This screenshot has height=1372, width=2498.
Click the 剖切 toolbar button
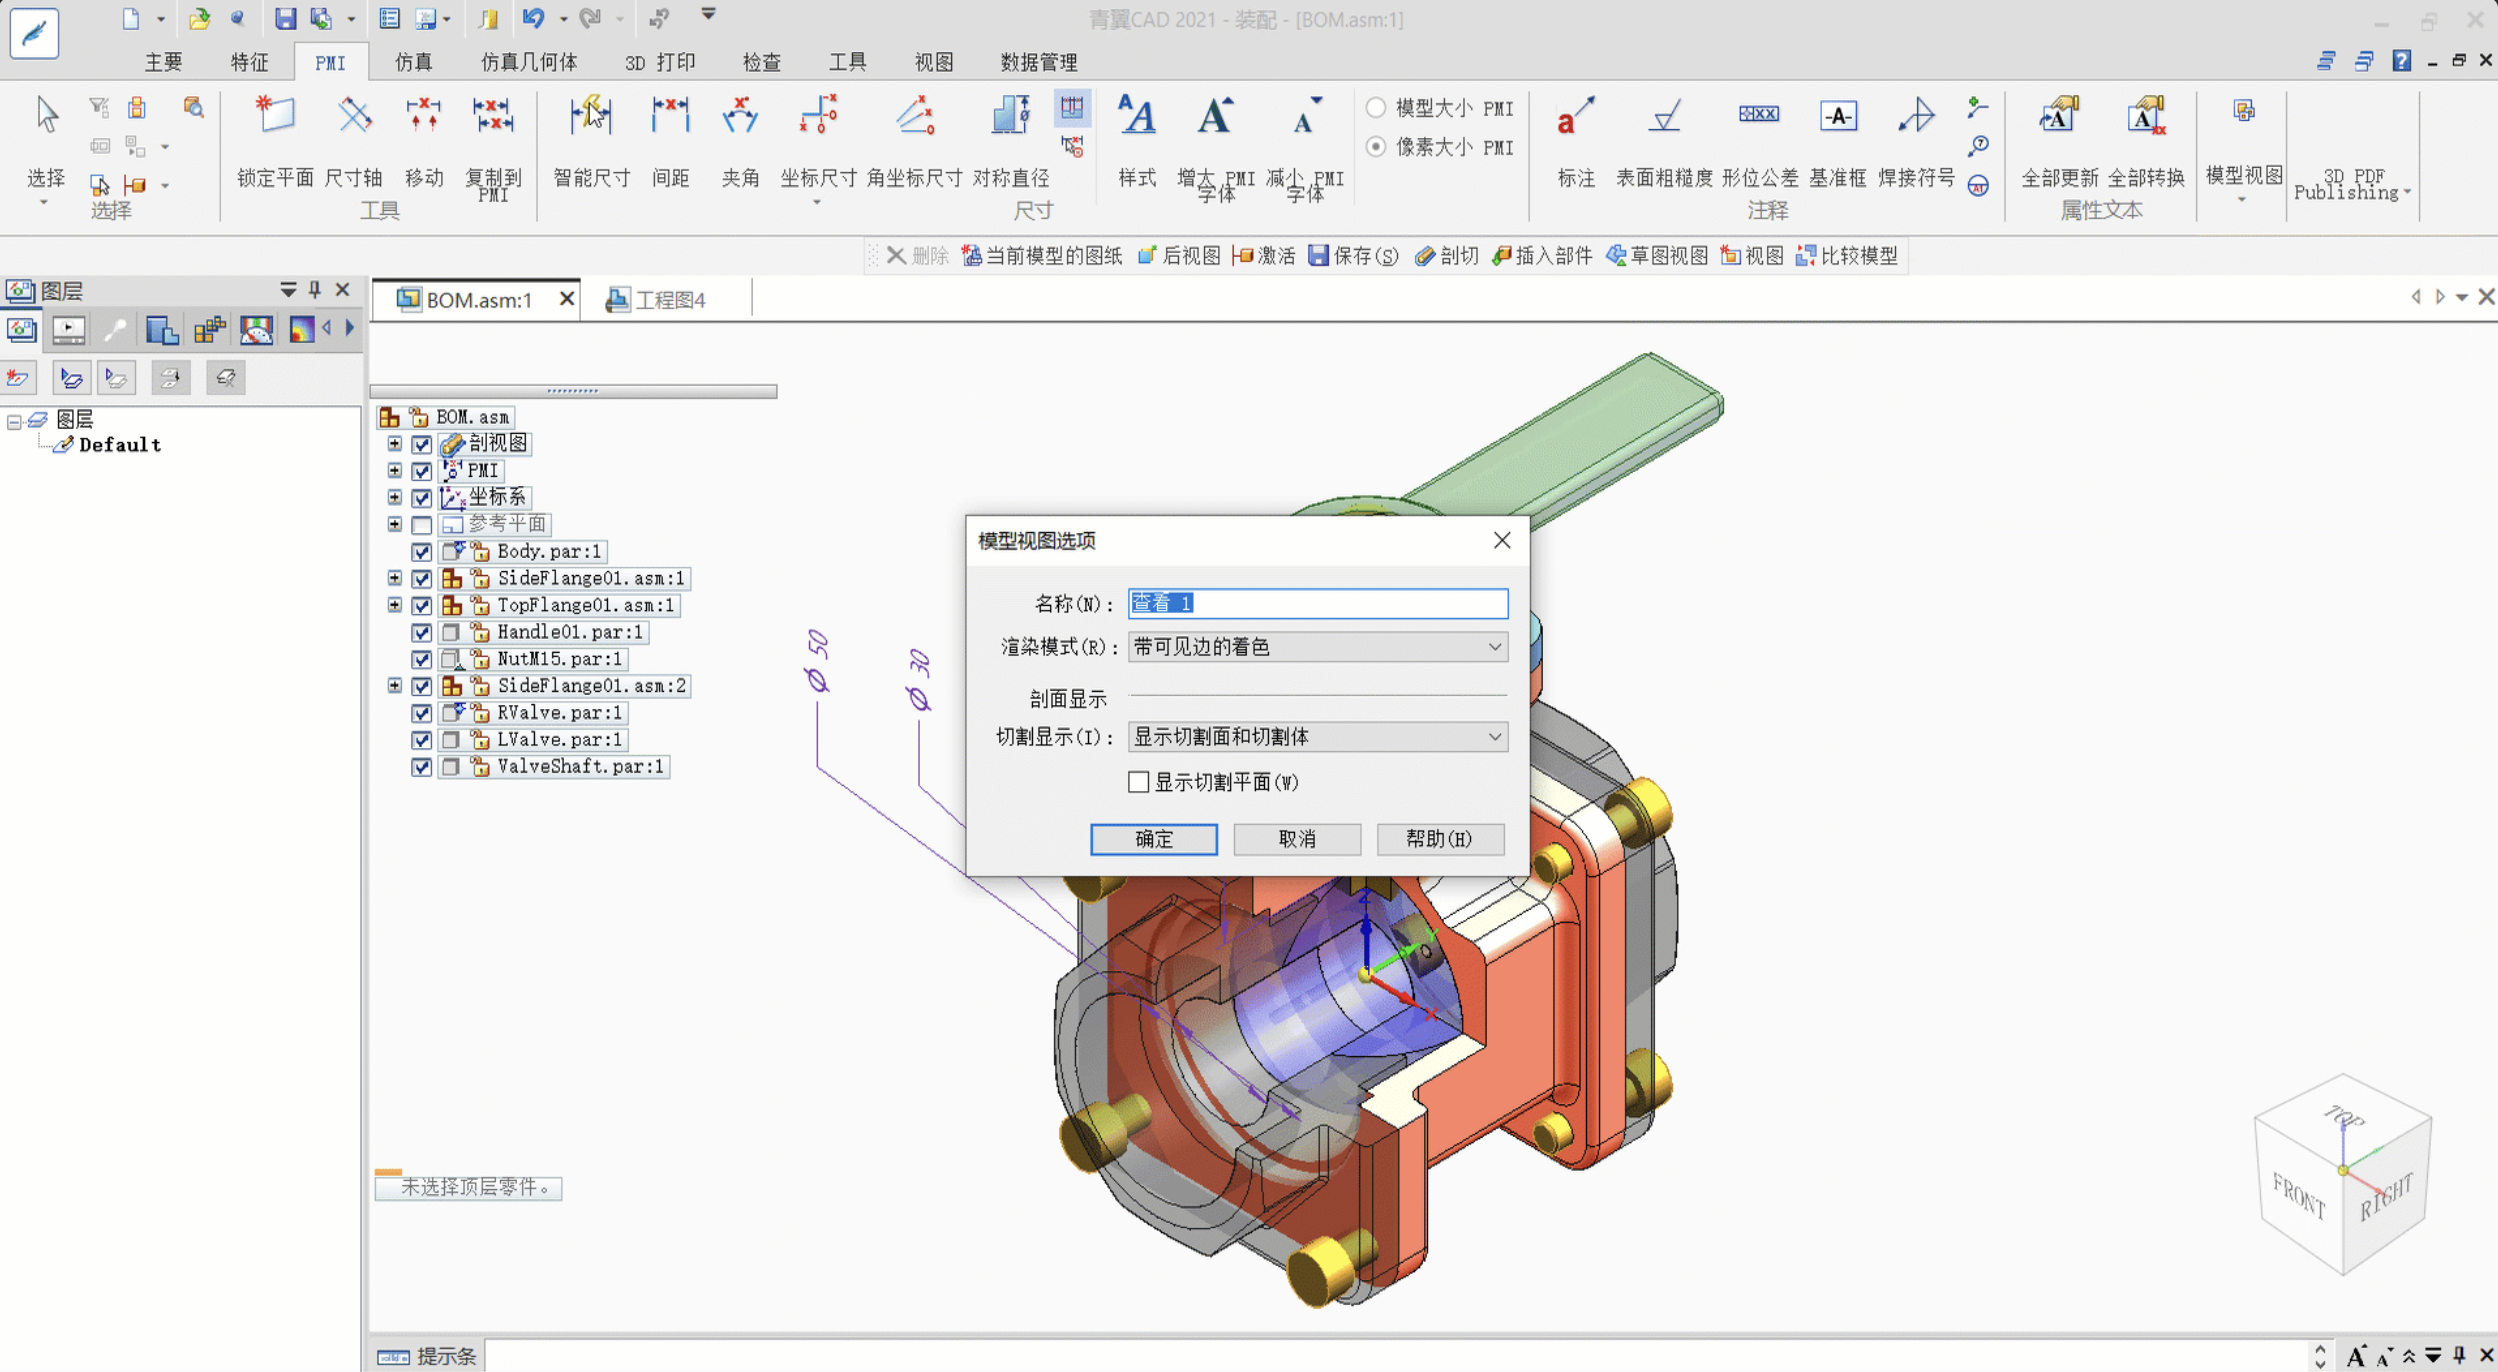pos(1447,256)
